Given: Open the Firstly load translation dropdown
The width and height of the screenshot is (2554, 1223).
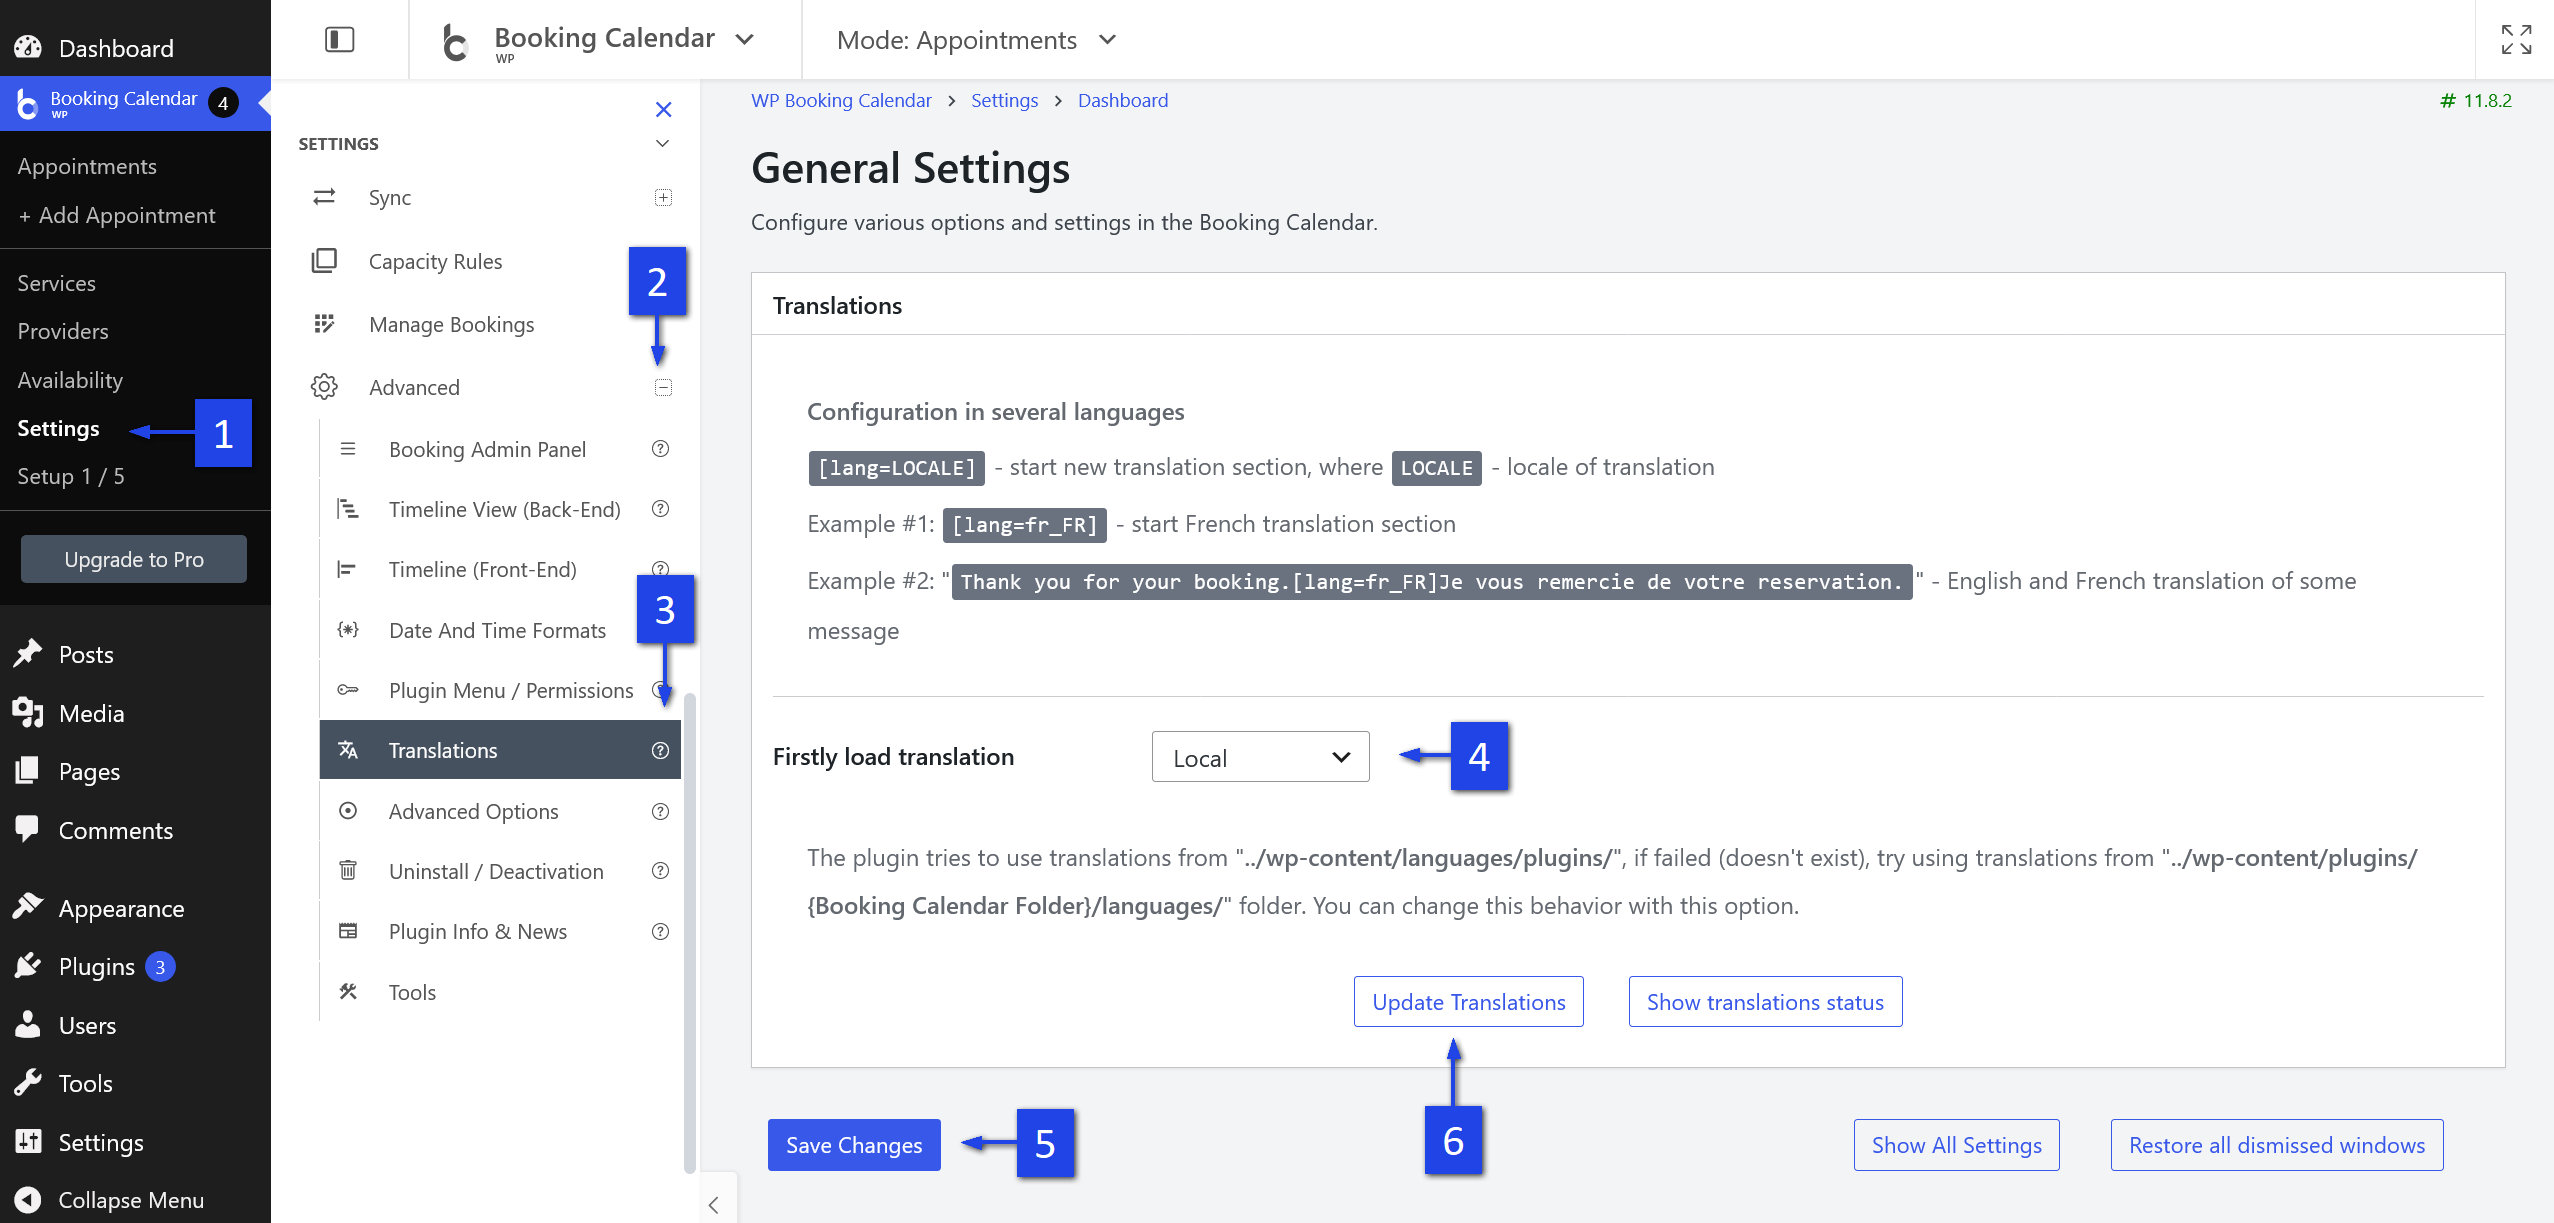Looking at the screenshot, I should 1260,757.
